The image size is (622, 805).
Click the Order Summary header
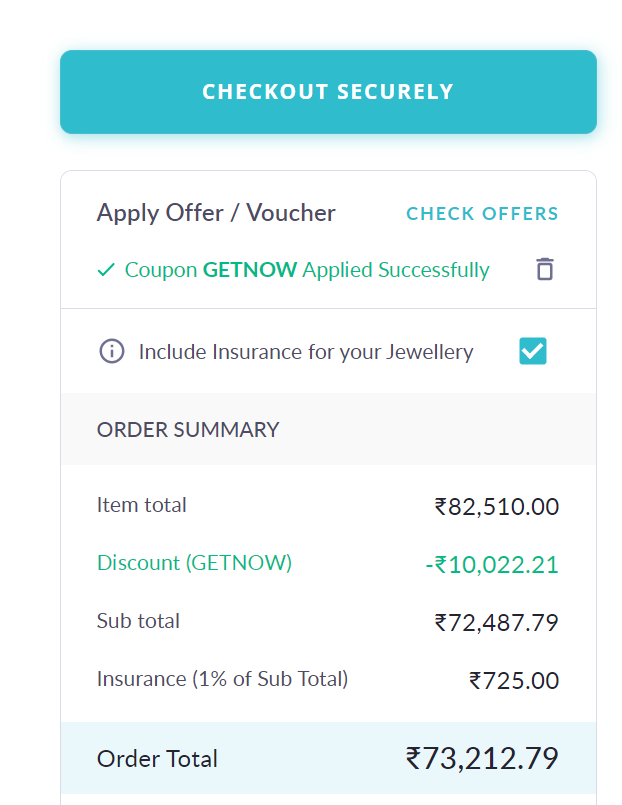pos(188,430)
